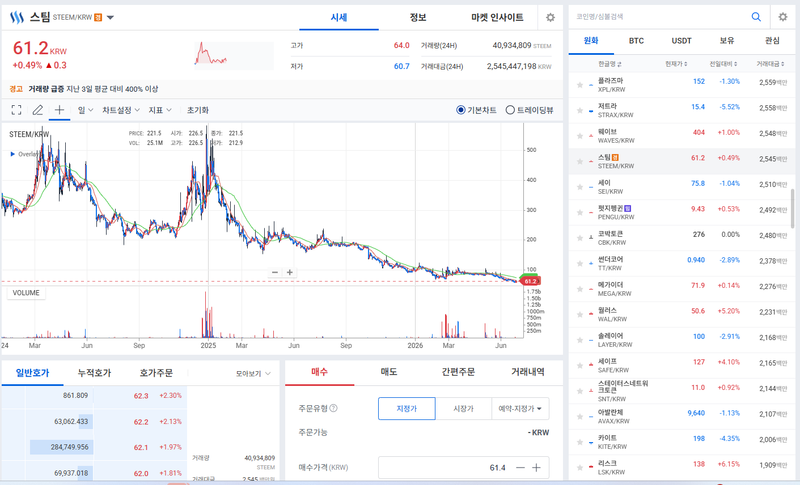Open the 일 interval dropdown

[x=85, y=110]
